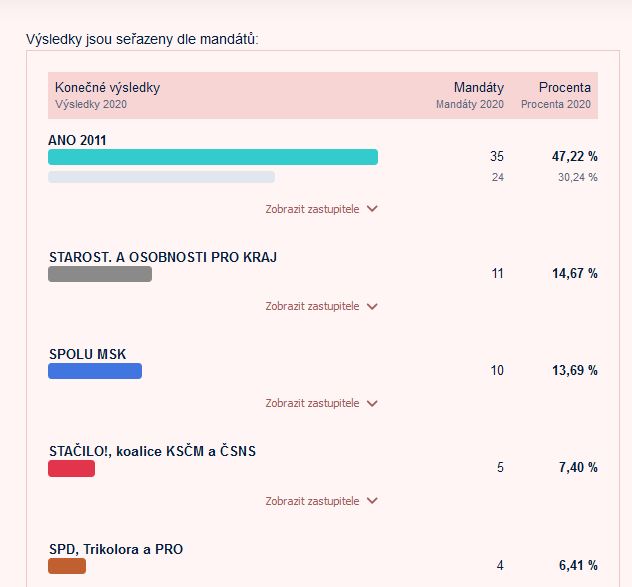This screenshot has width=632, height=587.
Task: Click chevron under STAROST. A OSOBNOSTI PRO KRAJ
Action: pos(373,307)
